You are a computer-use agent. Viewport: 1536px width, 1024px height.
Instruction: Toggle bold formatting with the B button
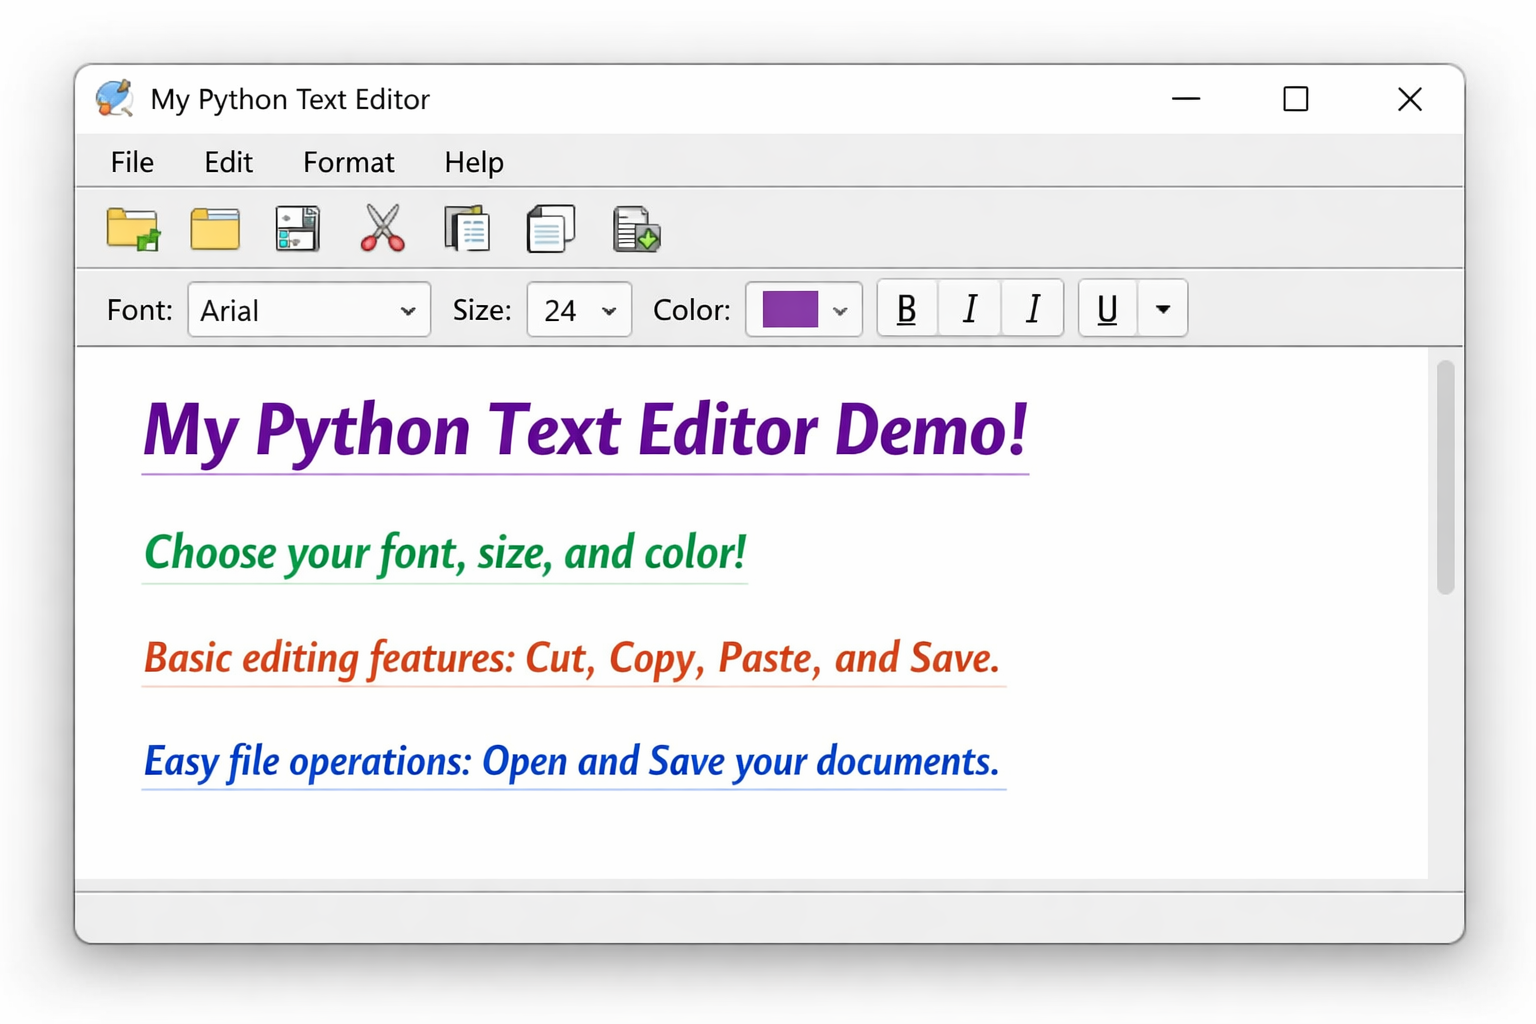tap(907, 309)
